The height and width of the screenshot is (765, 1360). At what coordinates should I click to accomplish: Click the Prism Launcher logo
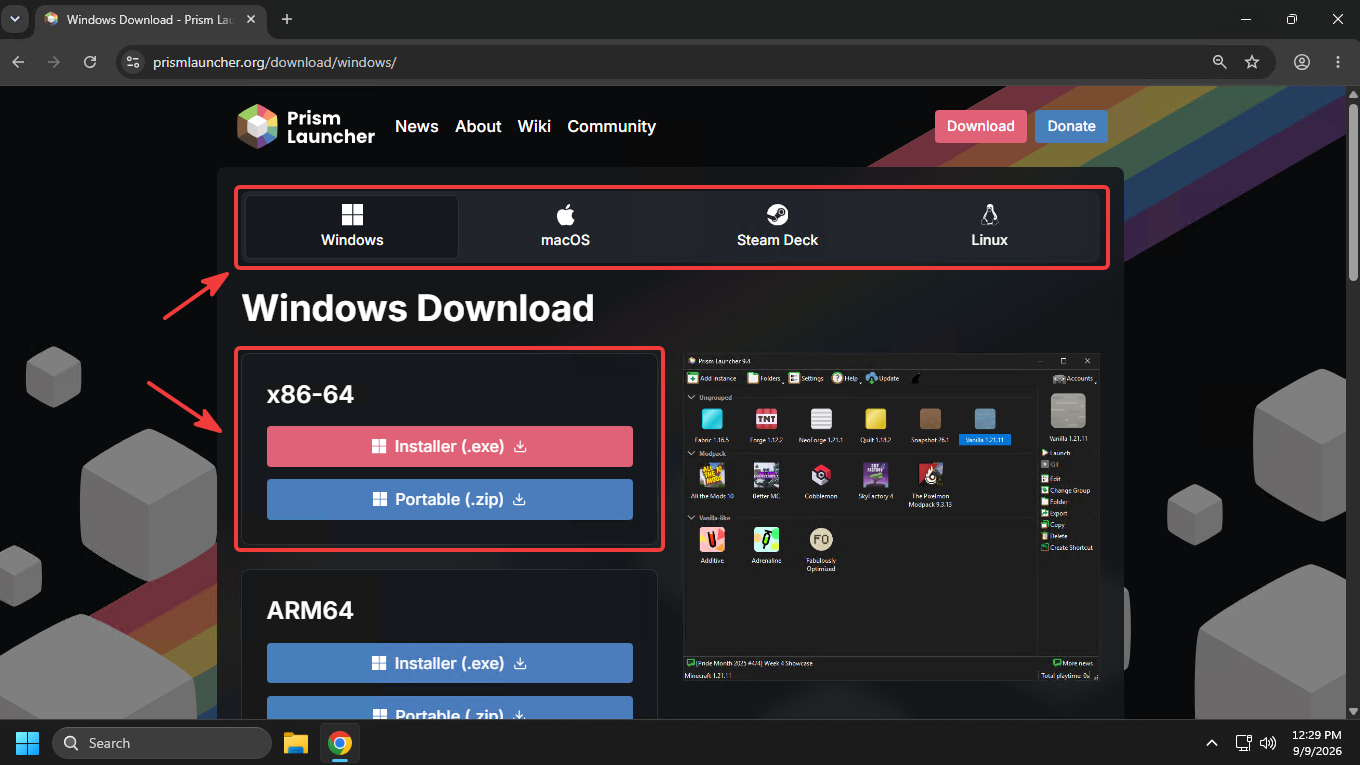point(306,126)
